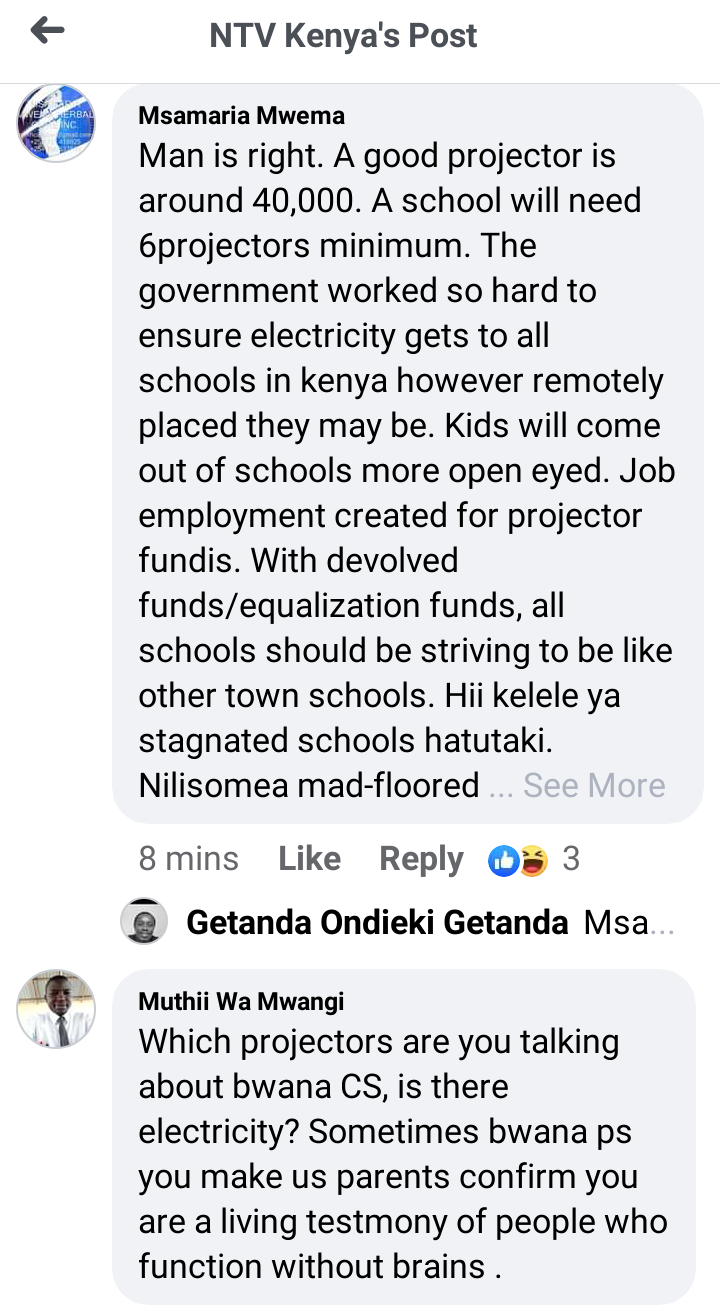
Task: Tap the 8 mins timestamp
Action: pyautogui.click(x=189, y=859)
